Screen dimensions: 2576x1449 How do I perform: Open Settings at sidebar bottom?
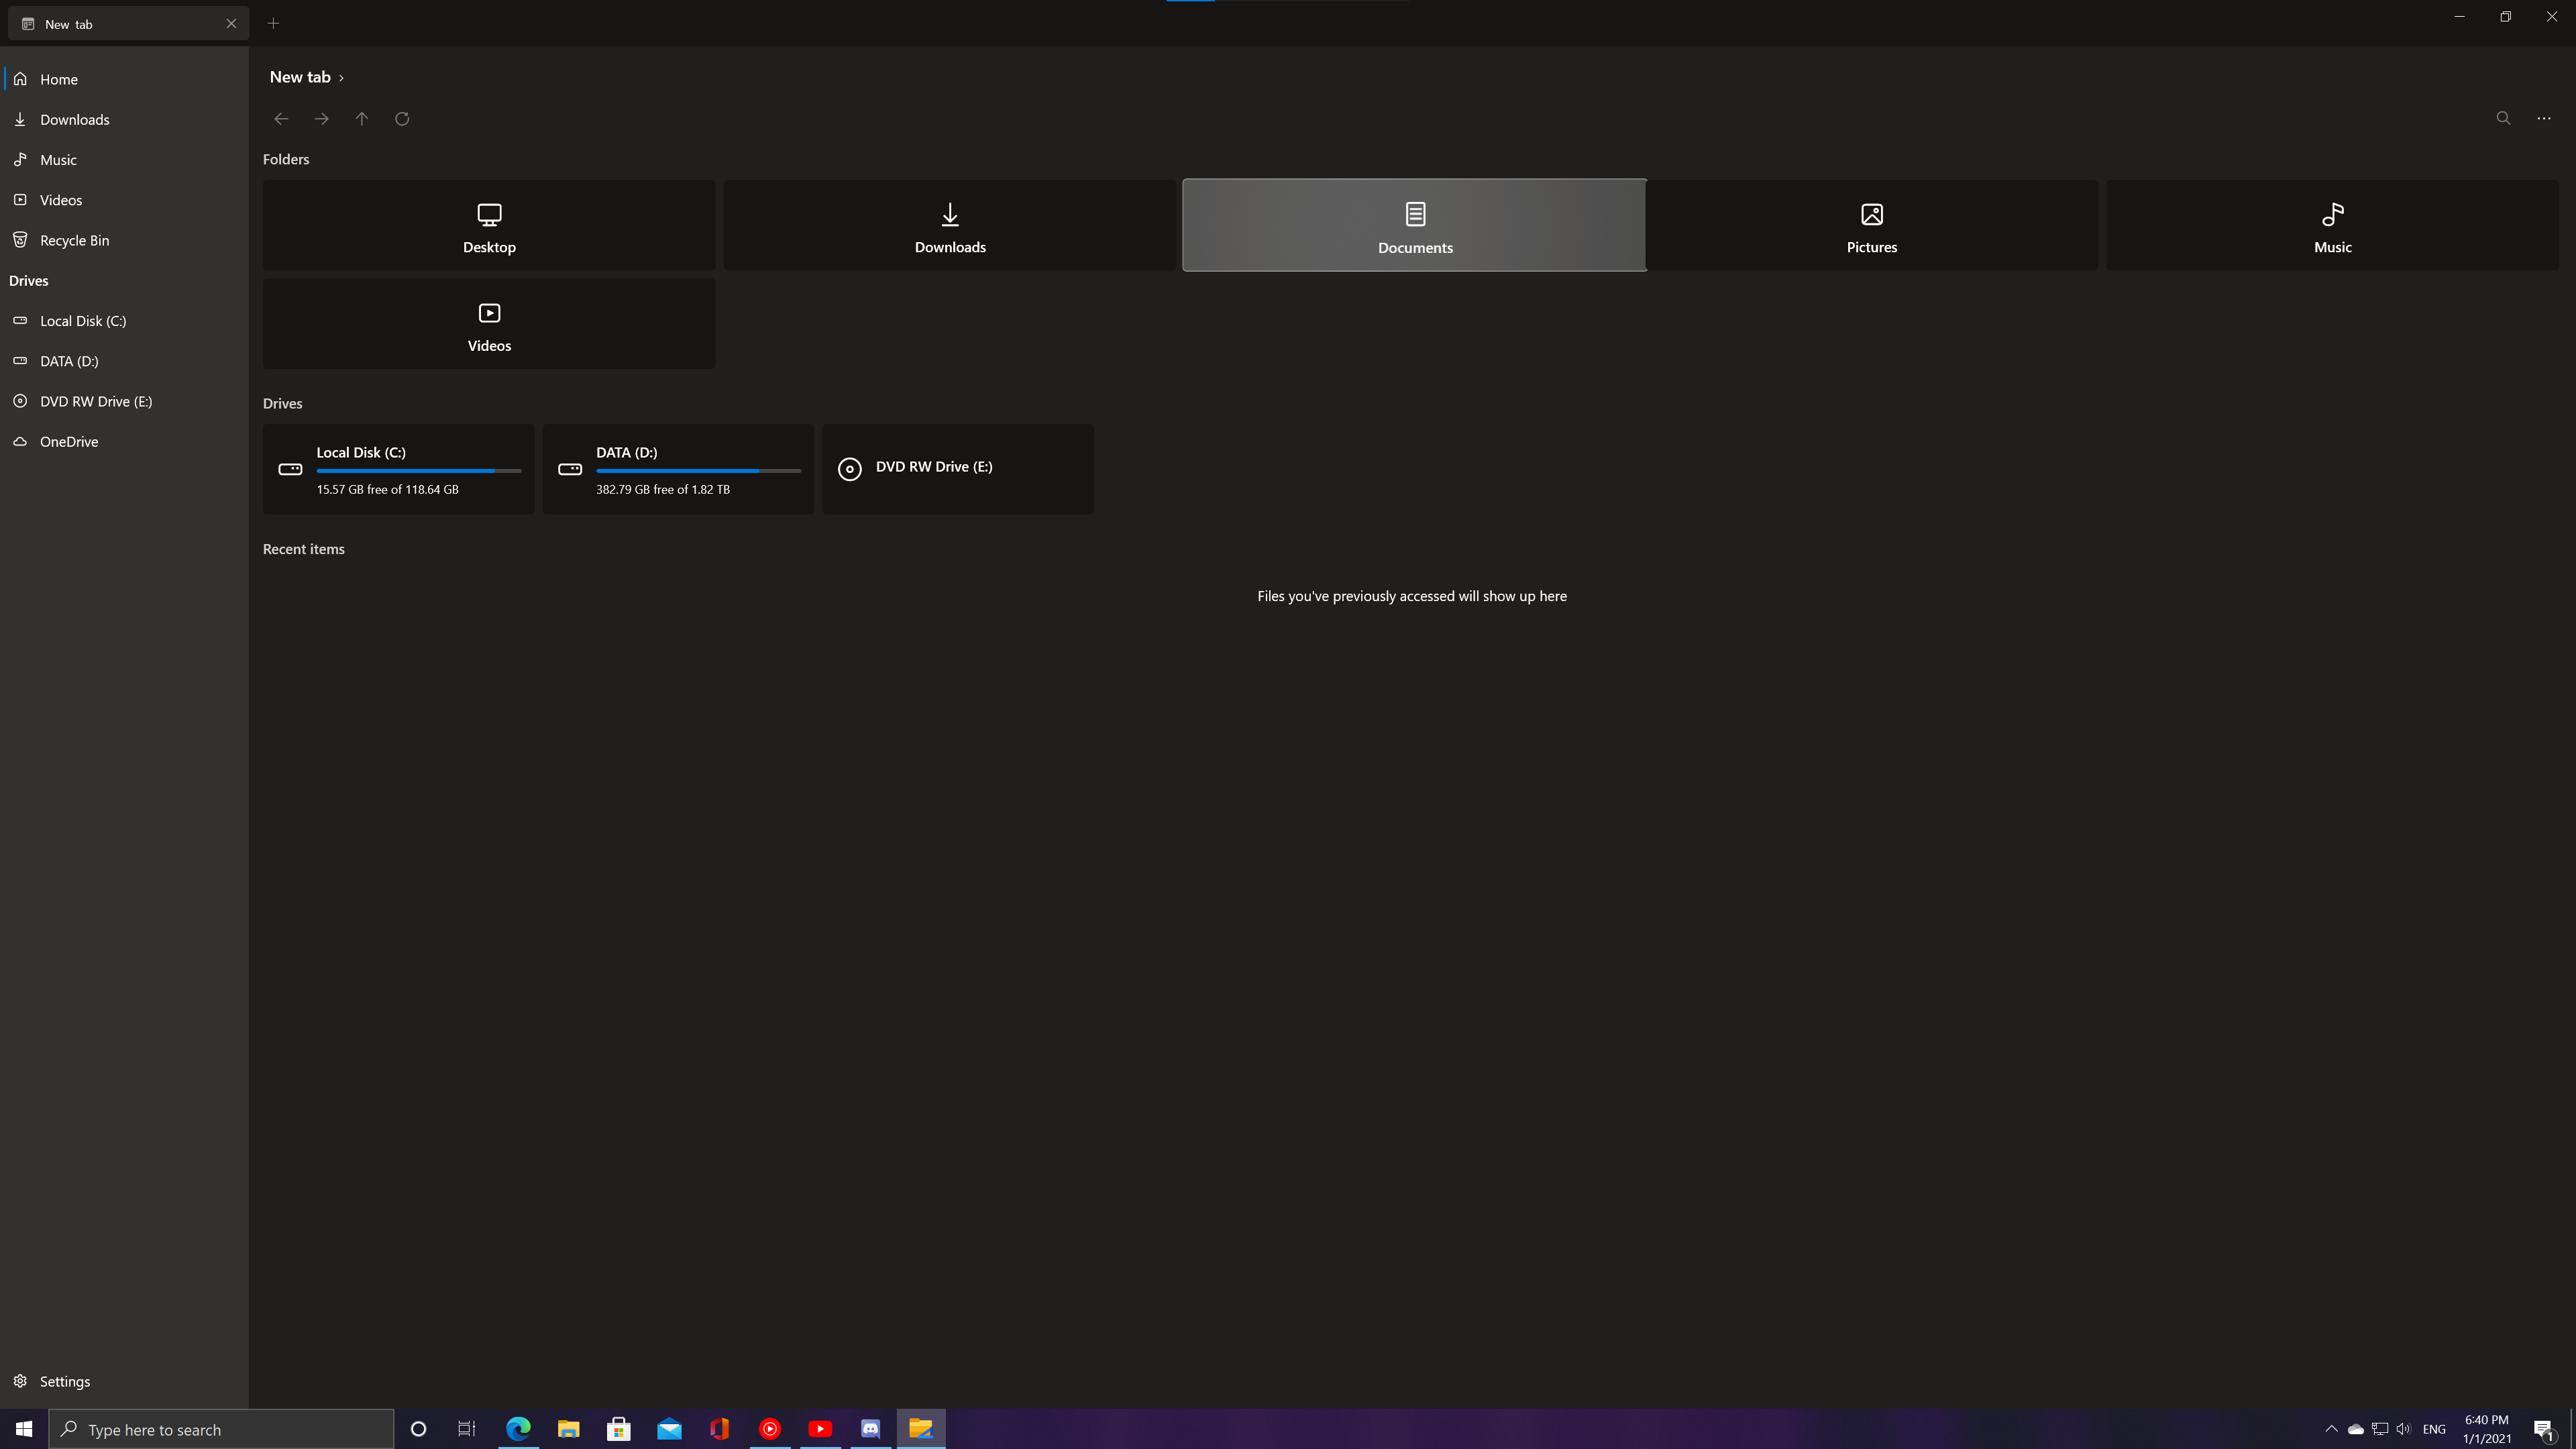point(64,1381)
